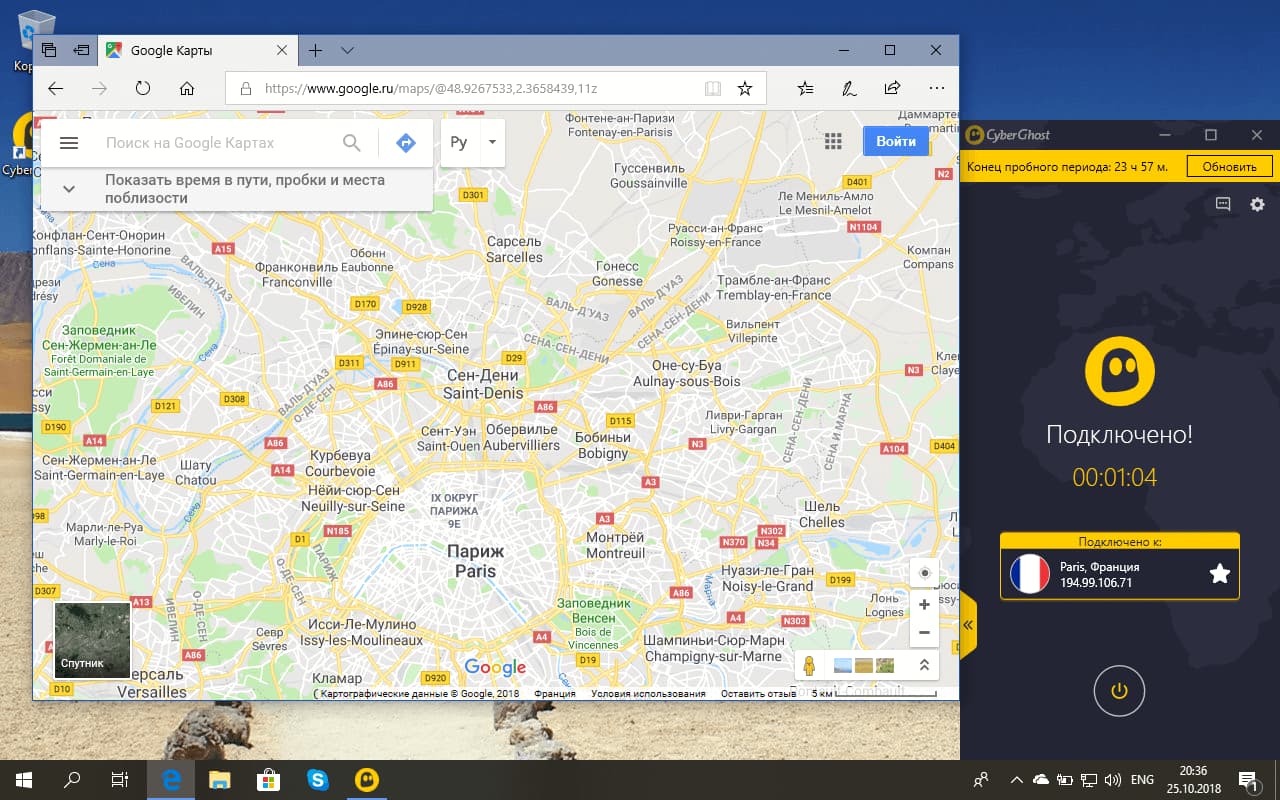The image size is (1280, 800).
Task: Click the CyberGhost ghost logo
Action: coord(1120,371)
